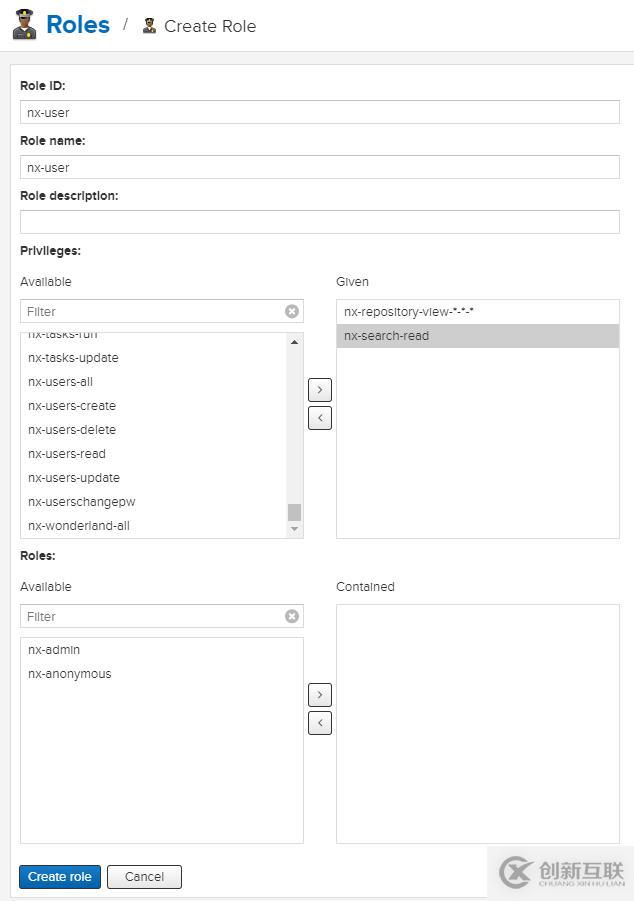Cancel the role creation
Screen dimensions: 634x901
(144, 877)
